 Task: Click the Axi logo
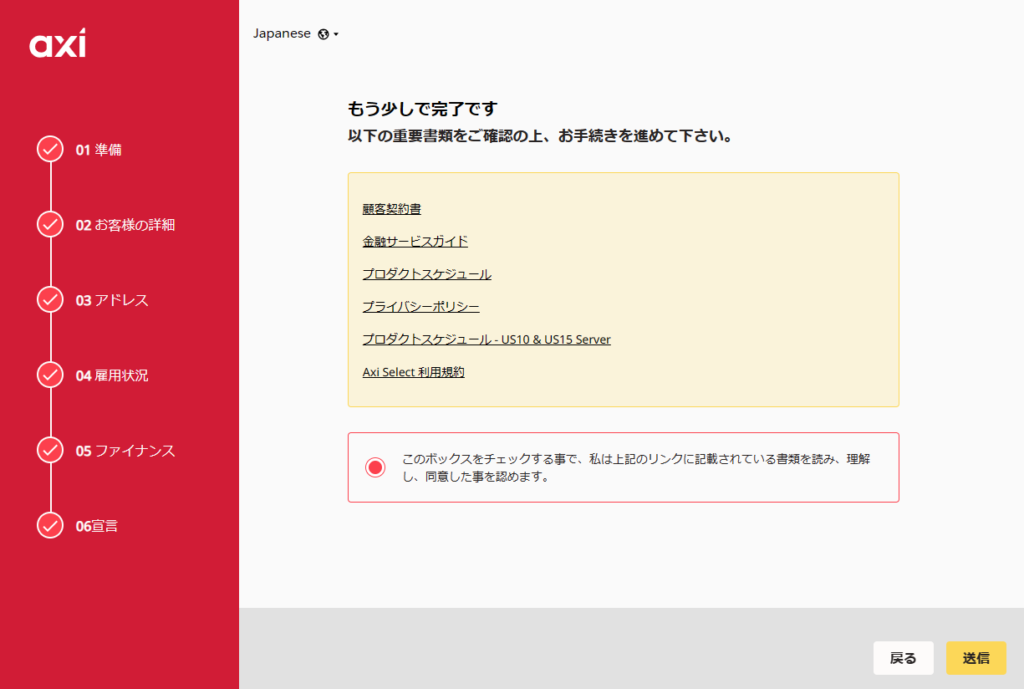57,44
